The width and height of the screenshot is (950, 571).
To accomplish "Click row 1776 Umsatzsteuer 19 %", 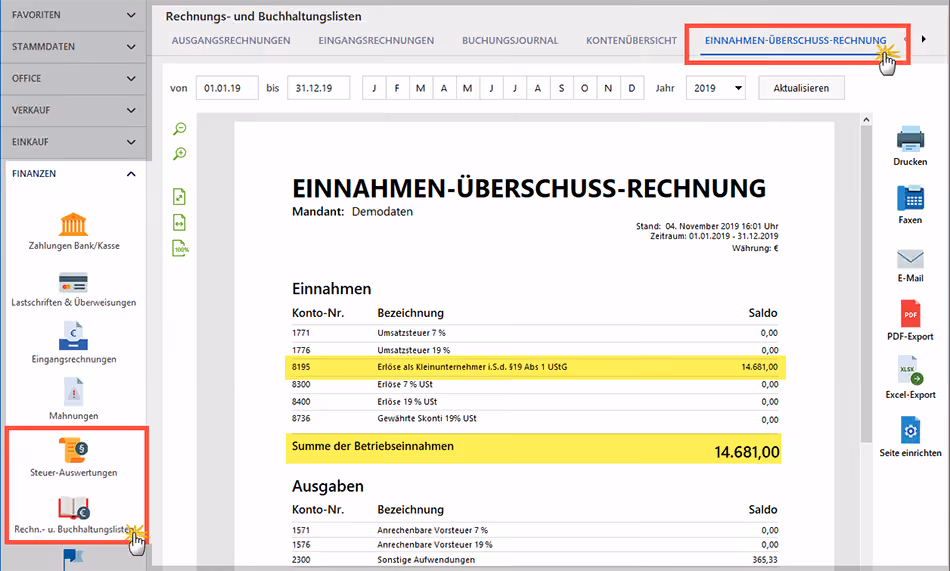I will (x=535, y=350).
